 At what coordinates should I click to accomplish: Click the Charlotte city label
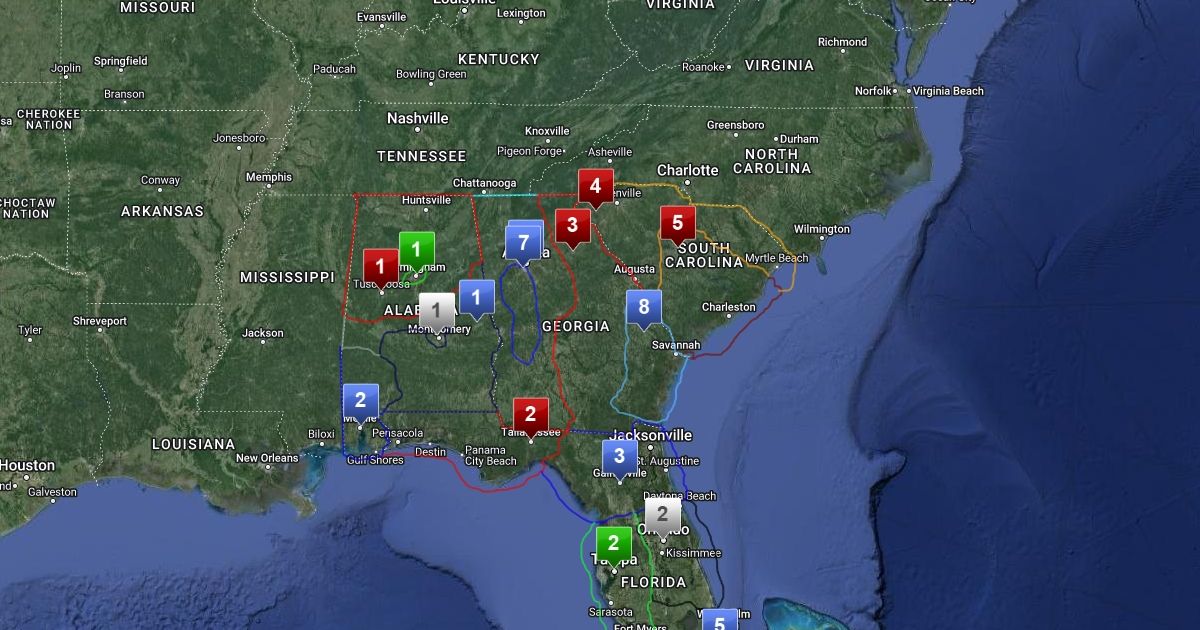pos(688,170)
